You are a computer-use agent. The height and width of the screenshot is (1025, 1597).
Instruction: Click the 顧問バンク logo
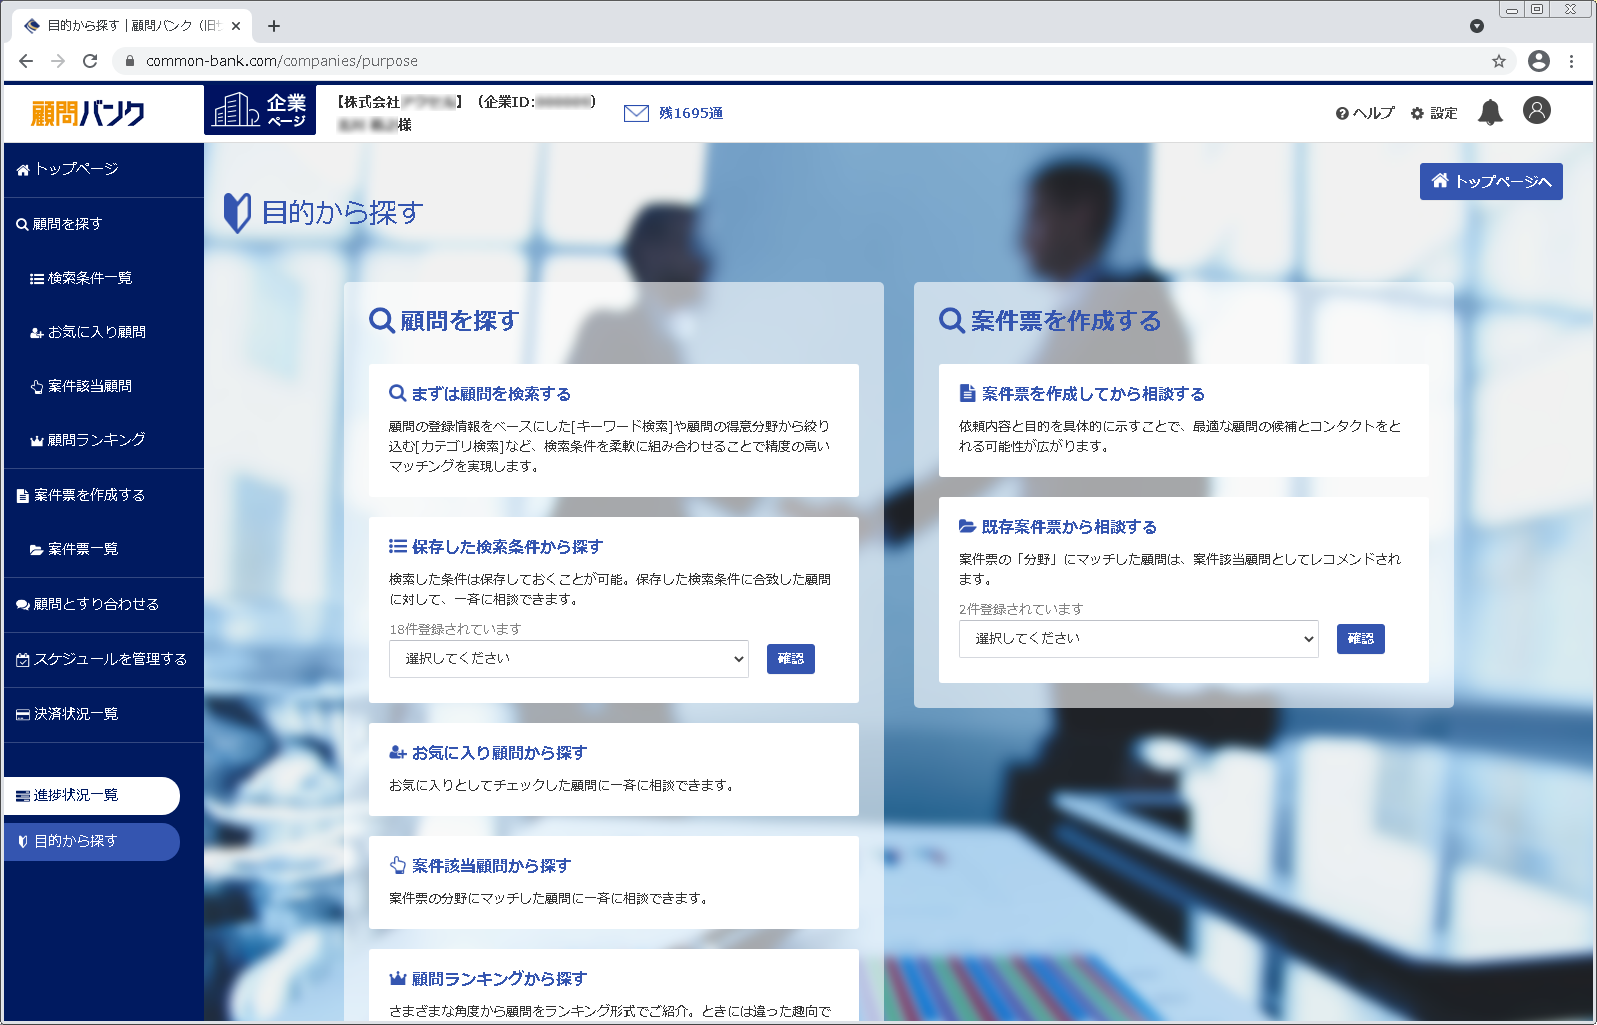pos(88,113)
